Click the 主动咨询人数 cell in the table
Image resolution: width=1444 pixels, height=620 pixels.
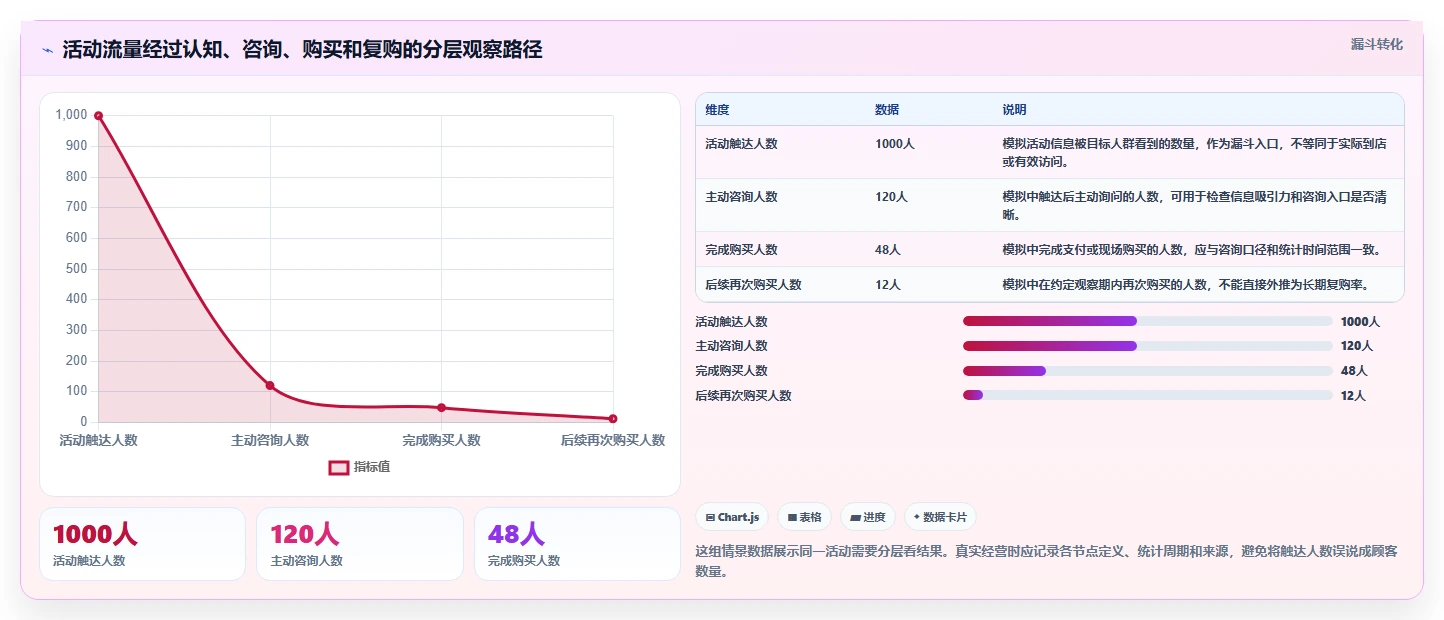pos(741,197)
